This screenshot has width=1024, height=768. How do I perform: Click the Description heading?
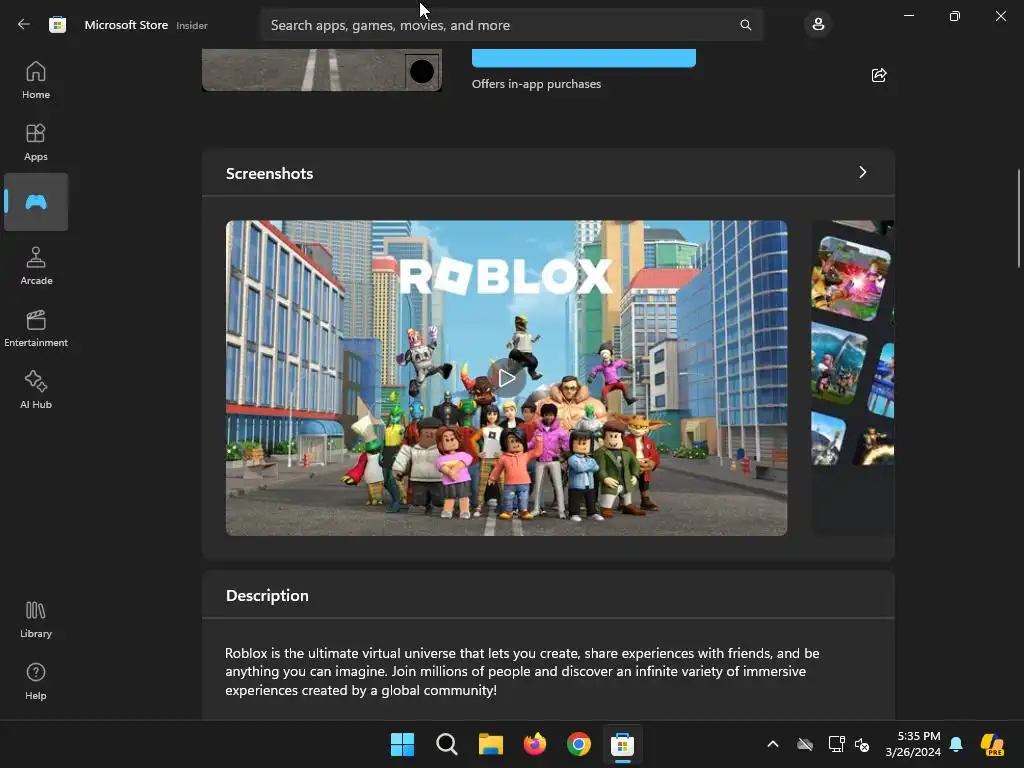pyautogui.click(x=267, y=596)
